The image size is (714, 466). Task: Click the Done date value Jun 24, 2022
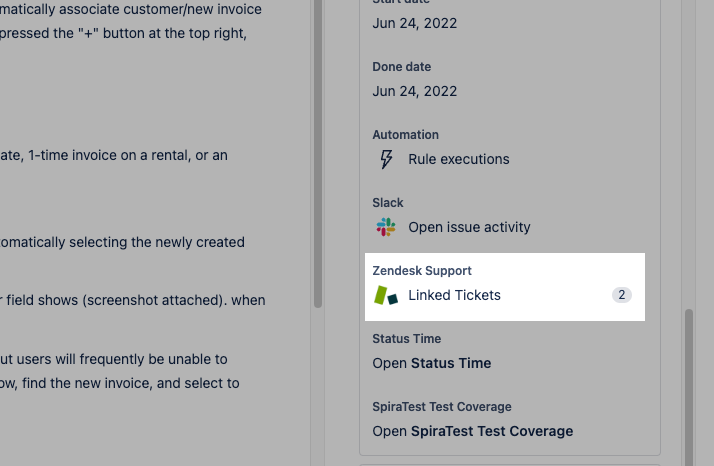(x=414, y=91)
